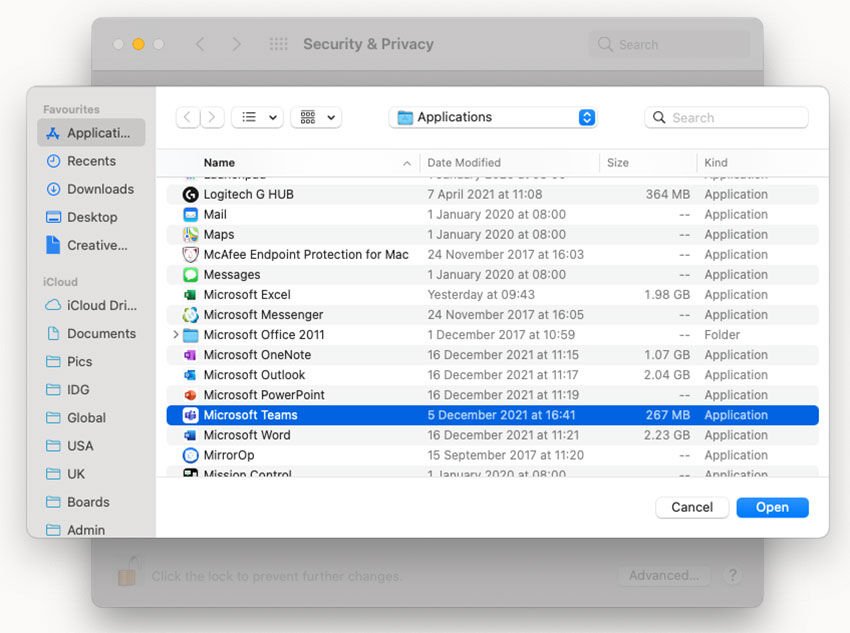The image size is (850, 633).
Task: Sort by the Kind column header
Action: pos(716,163)
